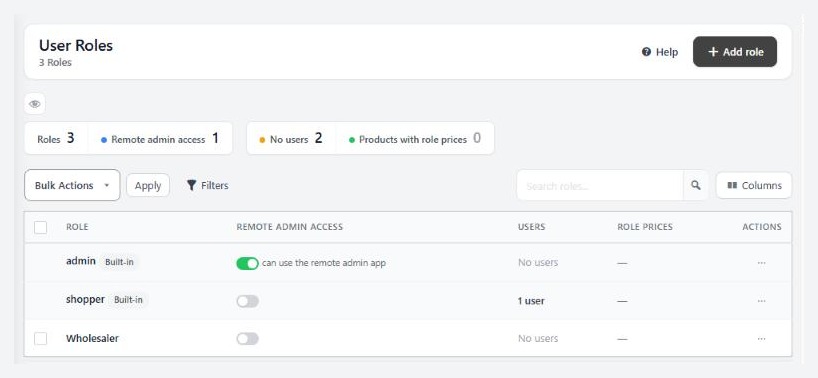Click the ACTIONS column header
Screen dimensions: 818x378
coord(762,227)
